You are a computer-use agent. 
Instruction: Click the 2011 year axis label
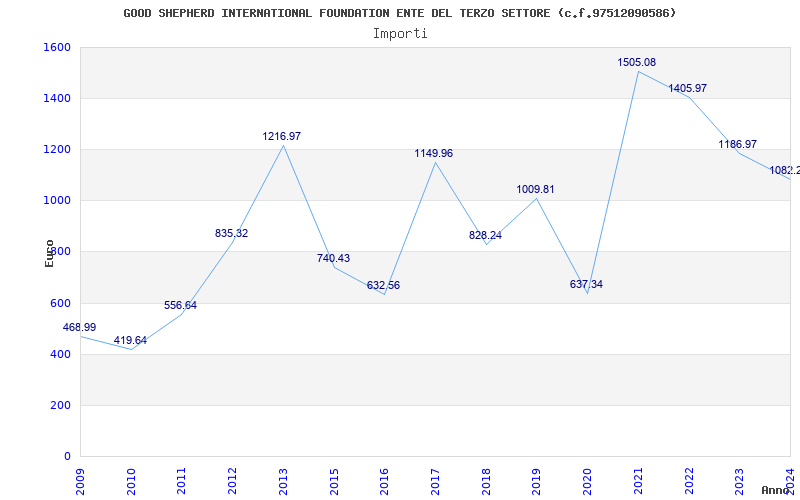pyautogui.click(x=181, y=482)
